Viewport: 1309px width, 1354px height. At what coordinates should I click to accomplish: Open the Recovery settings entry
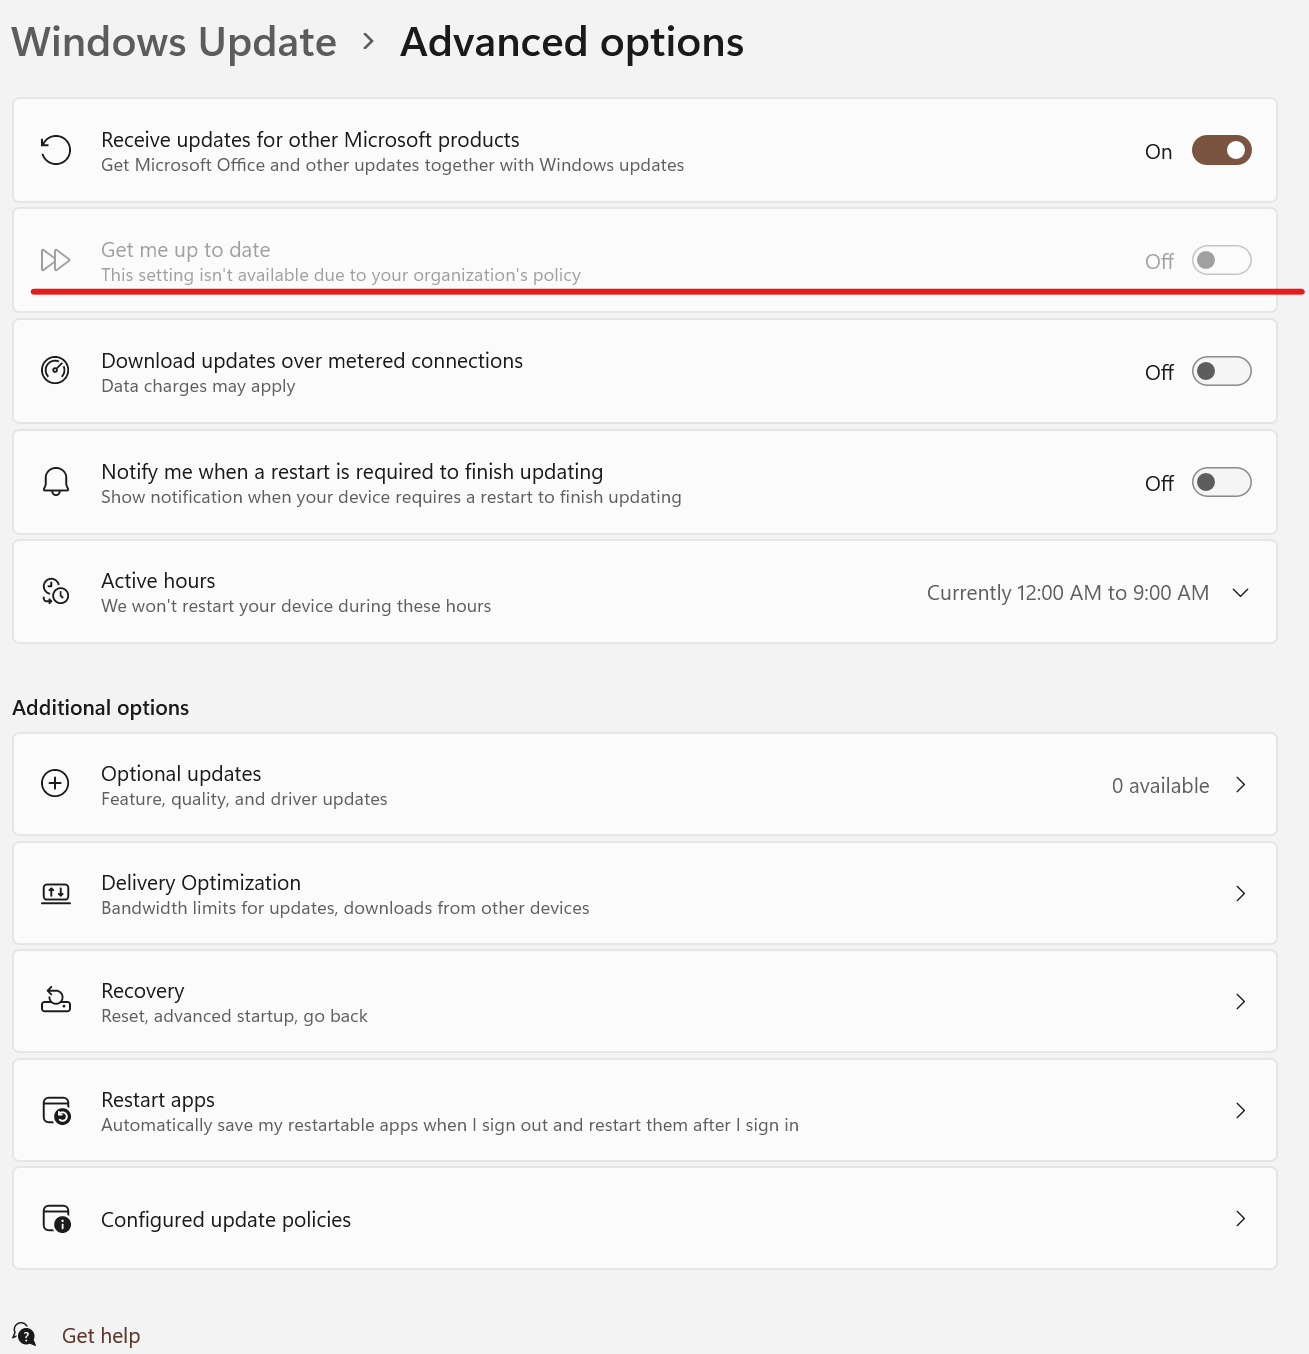tap(645, 1001)
